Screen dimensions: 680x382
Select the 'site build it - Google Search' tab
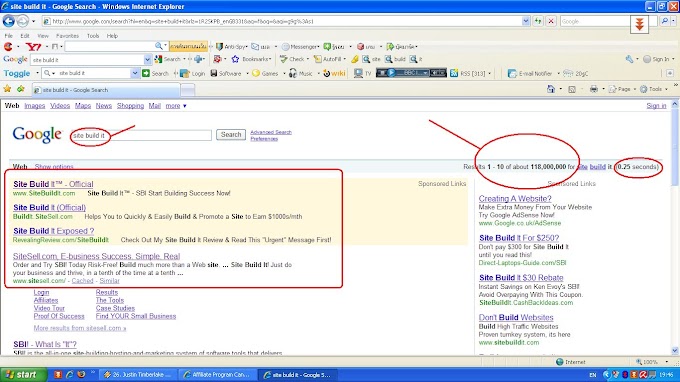[106, 90]
